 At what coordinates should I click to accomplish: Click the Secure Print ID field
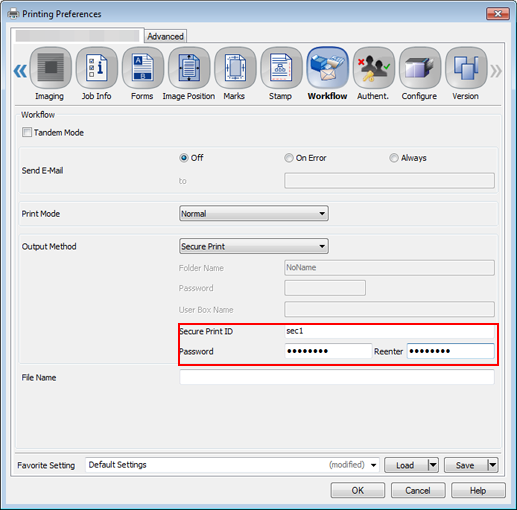389,331
